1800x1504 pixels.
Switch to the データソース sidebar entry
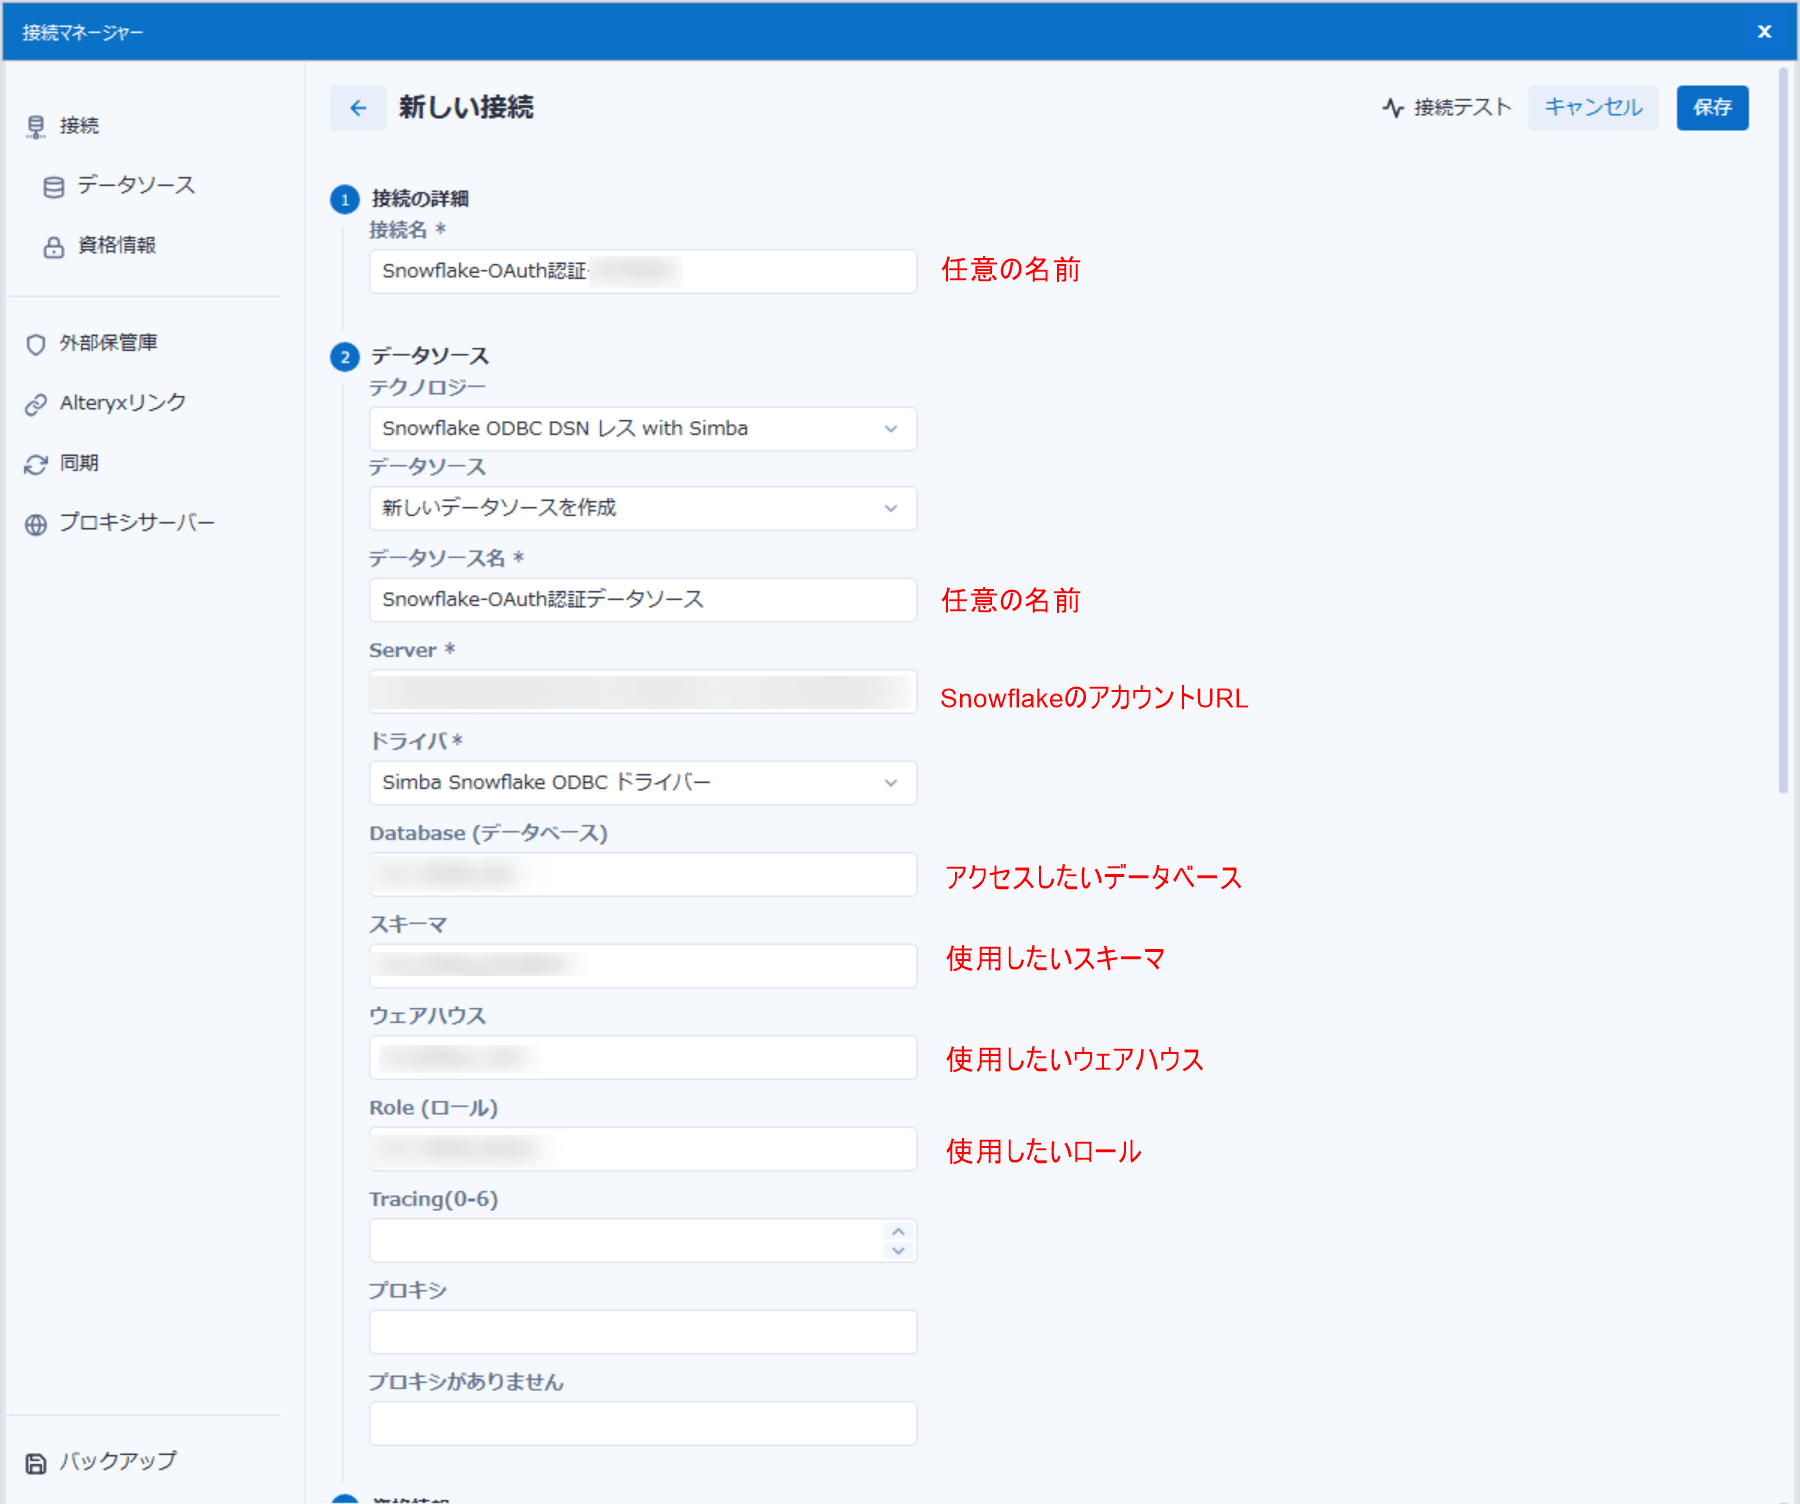pos(135,186)
